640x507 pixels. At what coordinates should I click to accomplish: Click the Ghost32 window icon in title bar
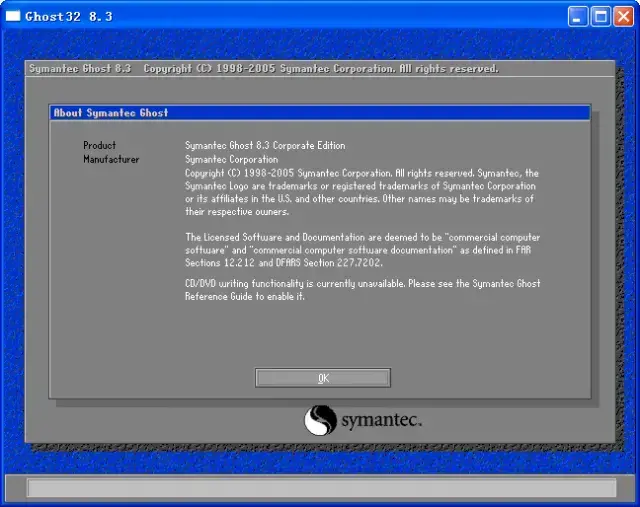tap(13, 16)
